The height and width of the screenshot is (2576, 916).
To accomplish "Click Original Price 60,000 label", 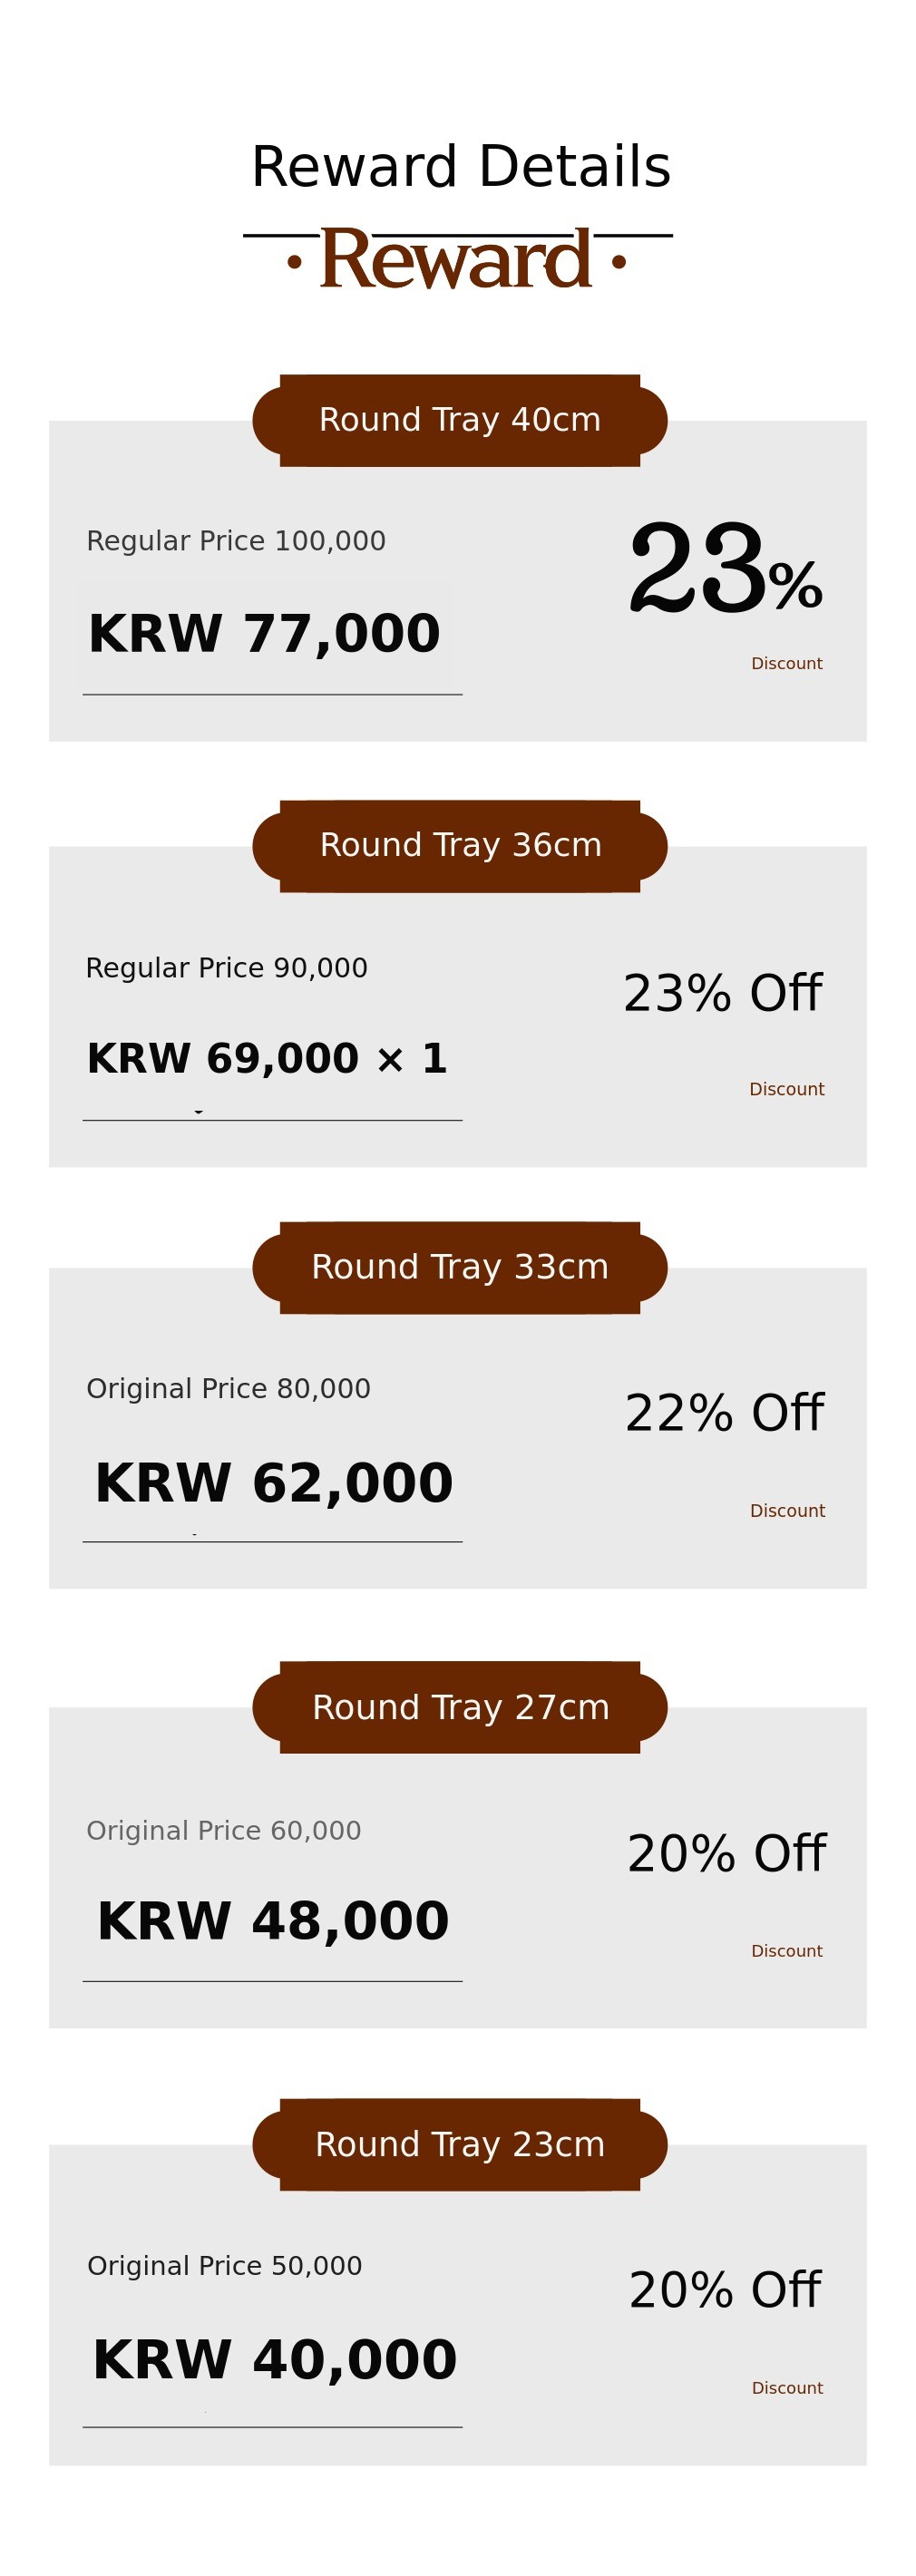I will (224, 1830).
